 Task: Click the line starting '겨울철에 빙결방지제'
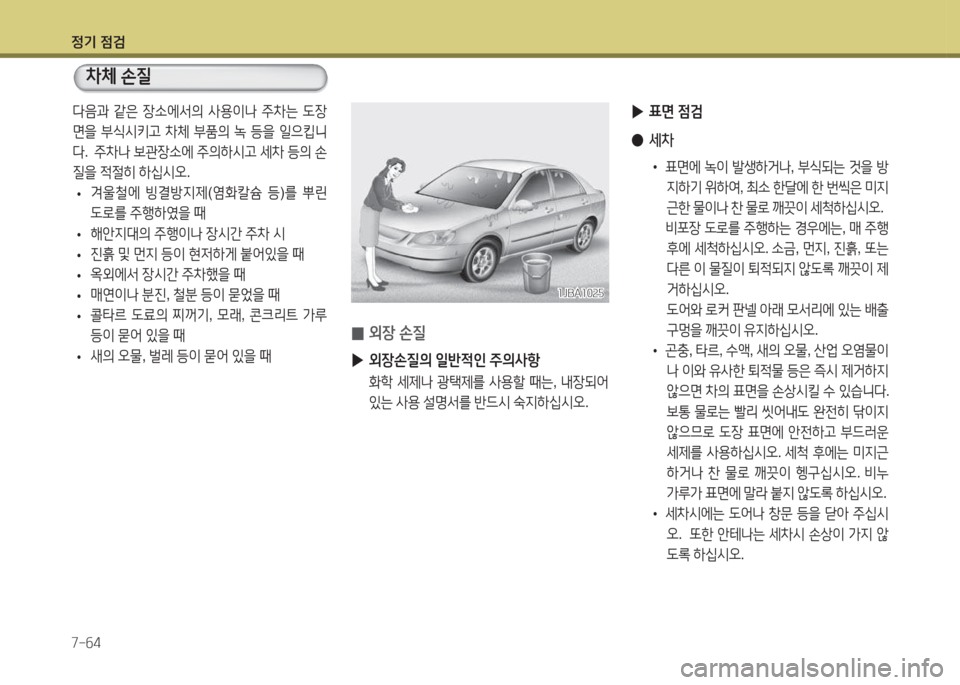click(x=208, y=193)
